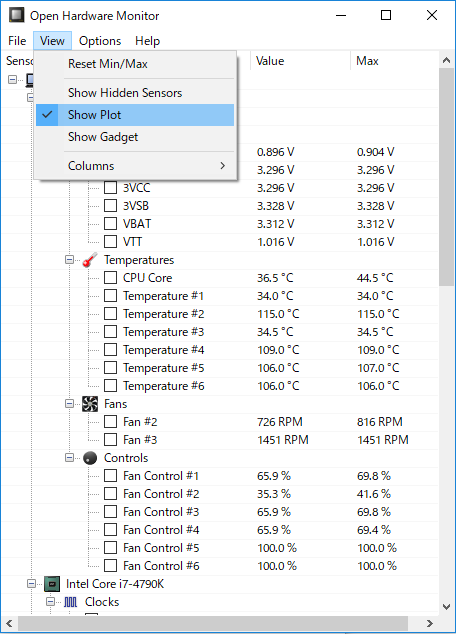This screenshot has width=456, height=634.
Task: Check the VTT checkbox
Action: [110, 242]
